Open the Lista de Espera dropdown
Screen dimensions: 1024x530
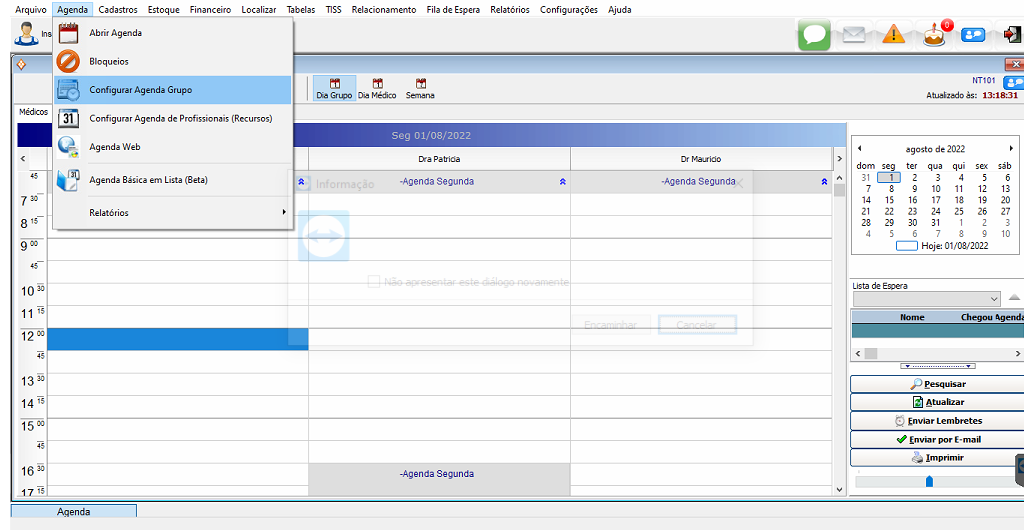click(x=993, y=299)
